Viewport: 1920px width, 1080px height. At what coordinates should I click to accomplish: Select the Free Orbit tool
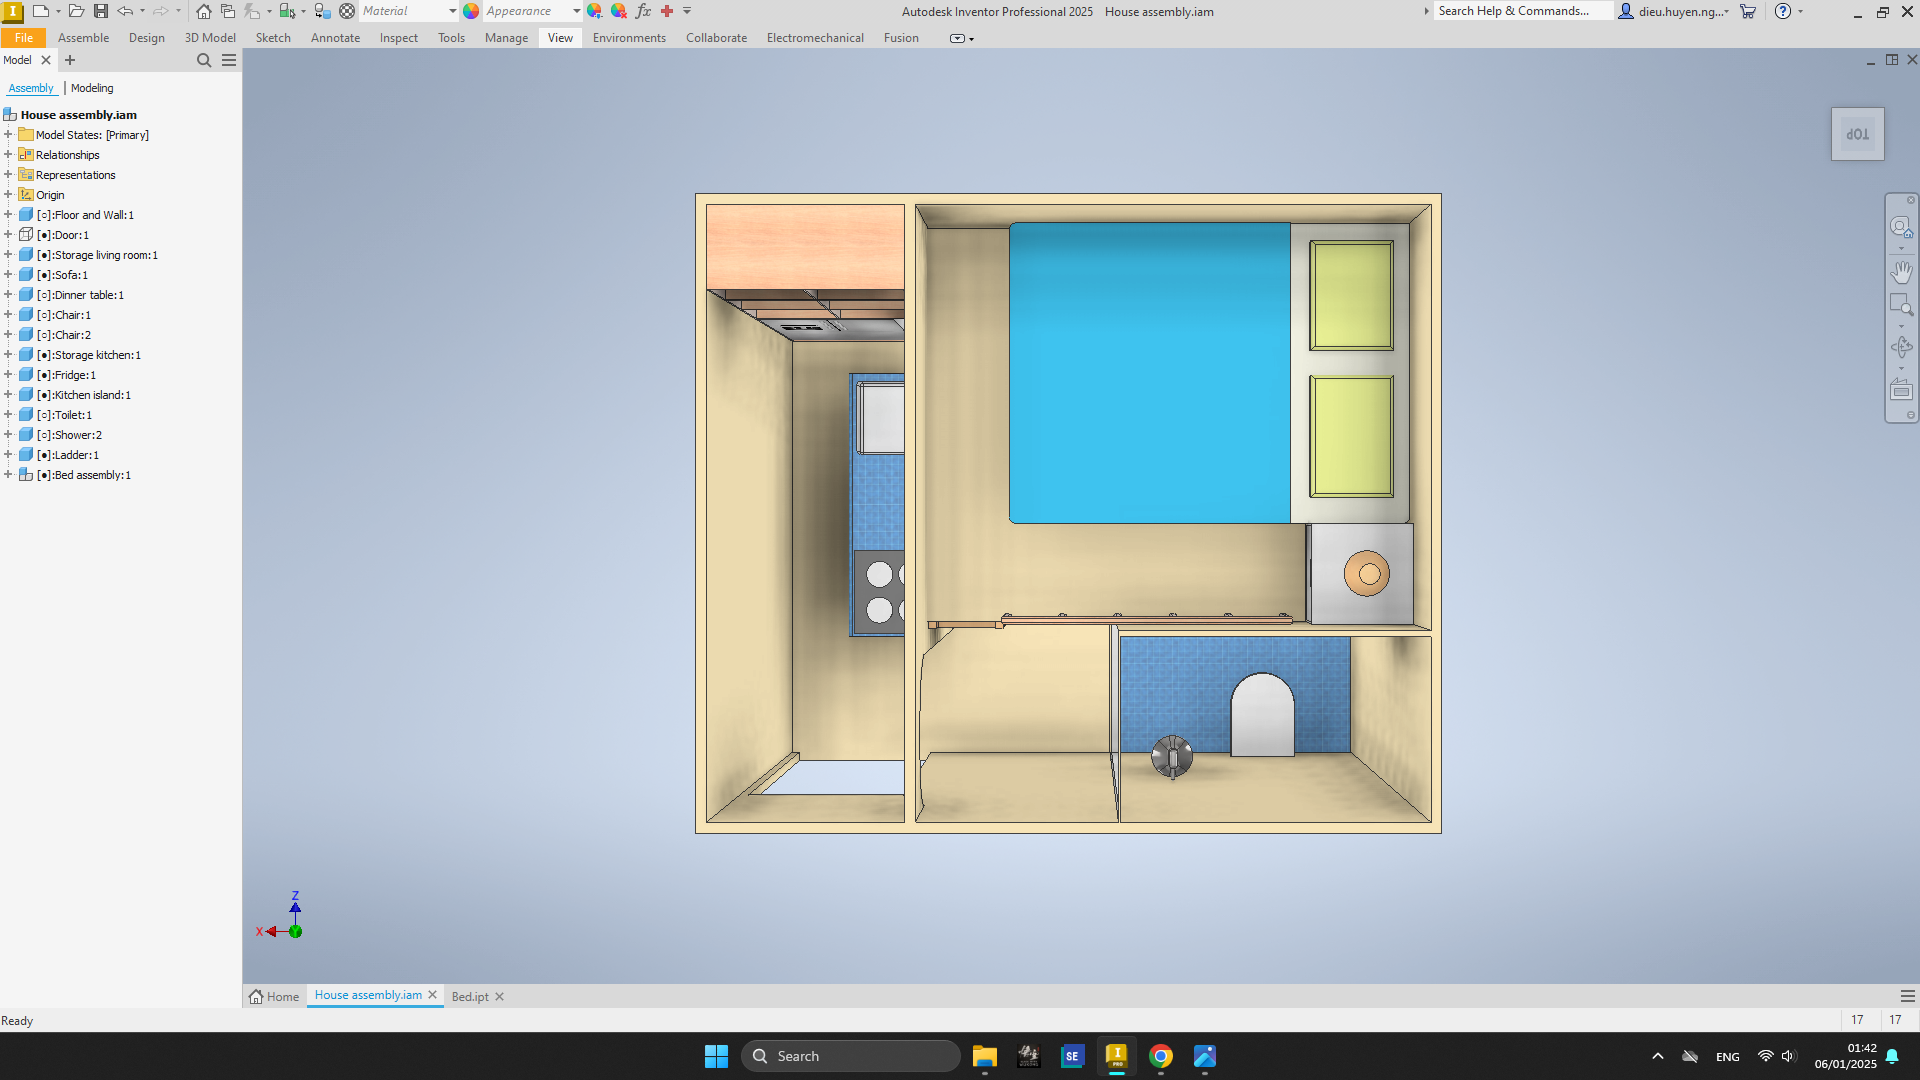[x=1901, y=347]
